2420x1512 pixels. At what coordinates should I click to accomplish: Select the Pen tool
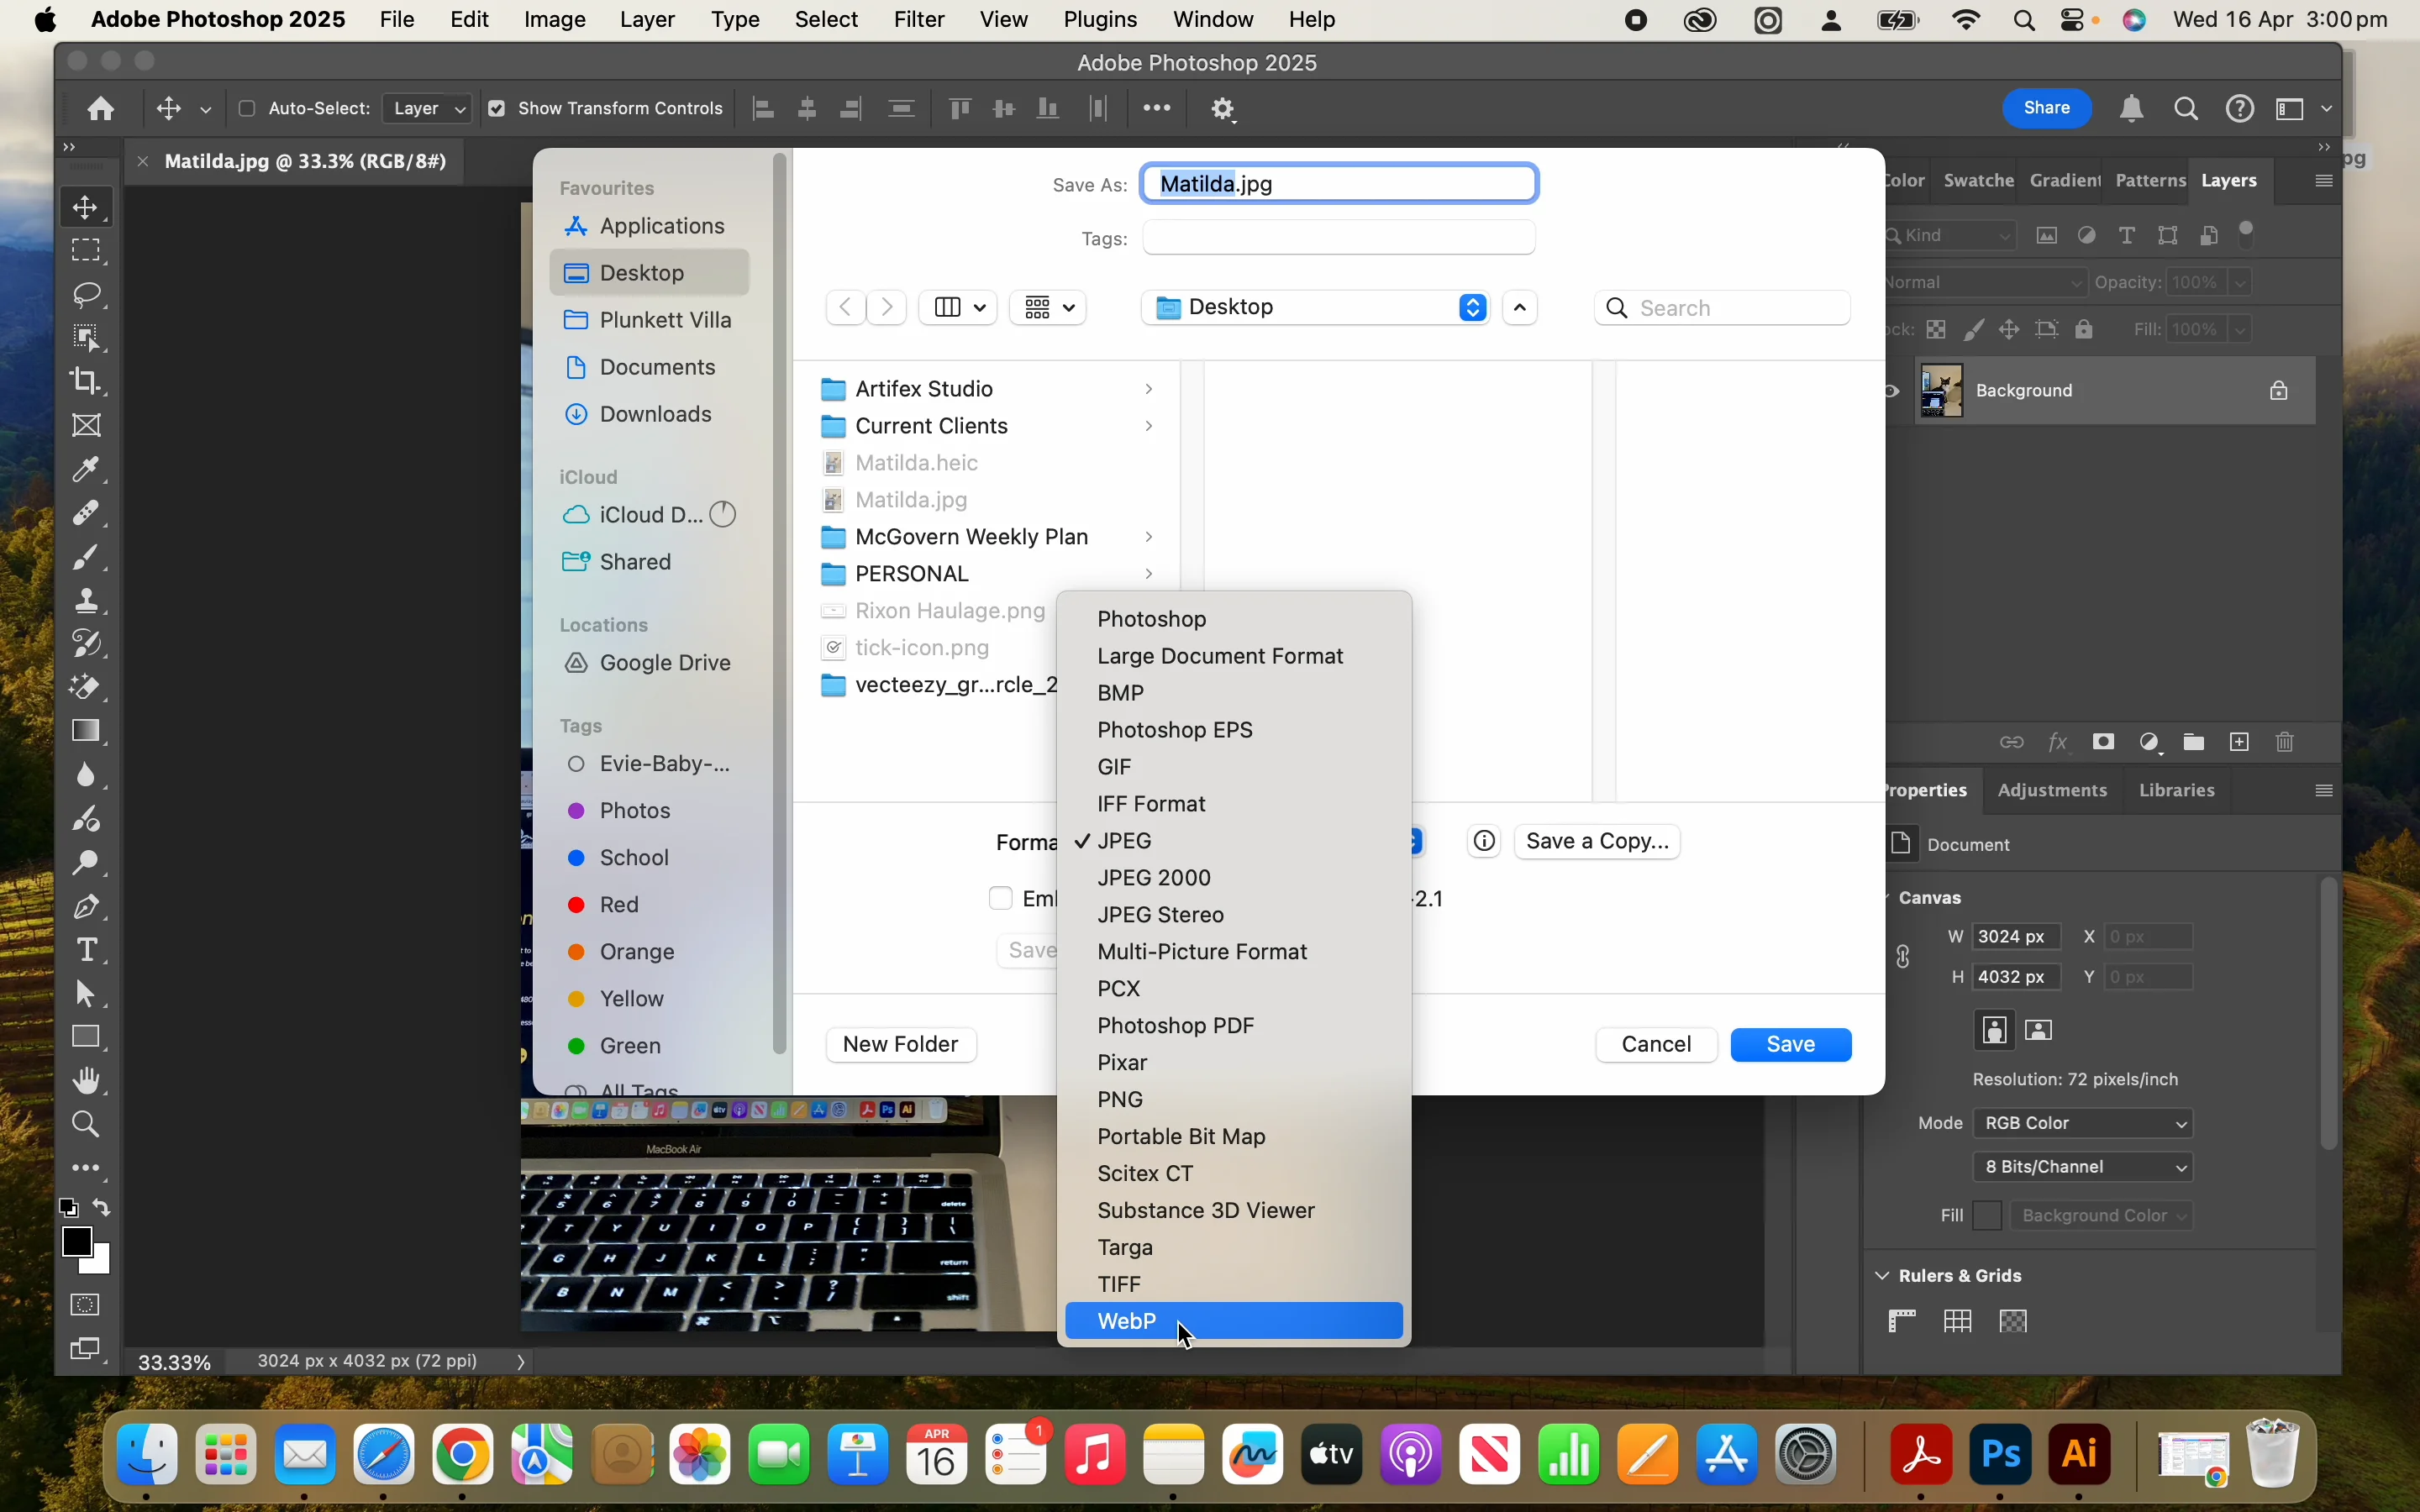[x=86, y=907]
